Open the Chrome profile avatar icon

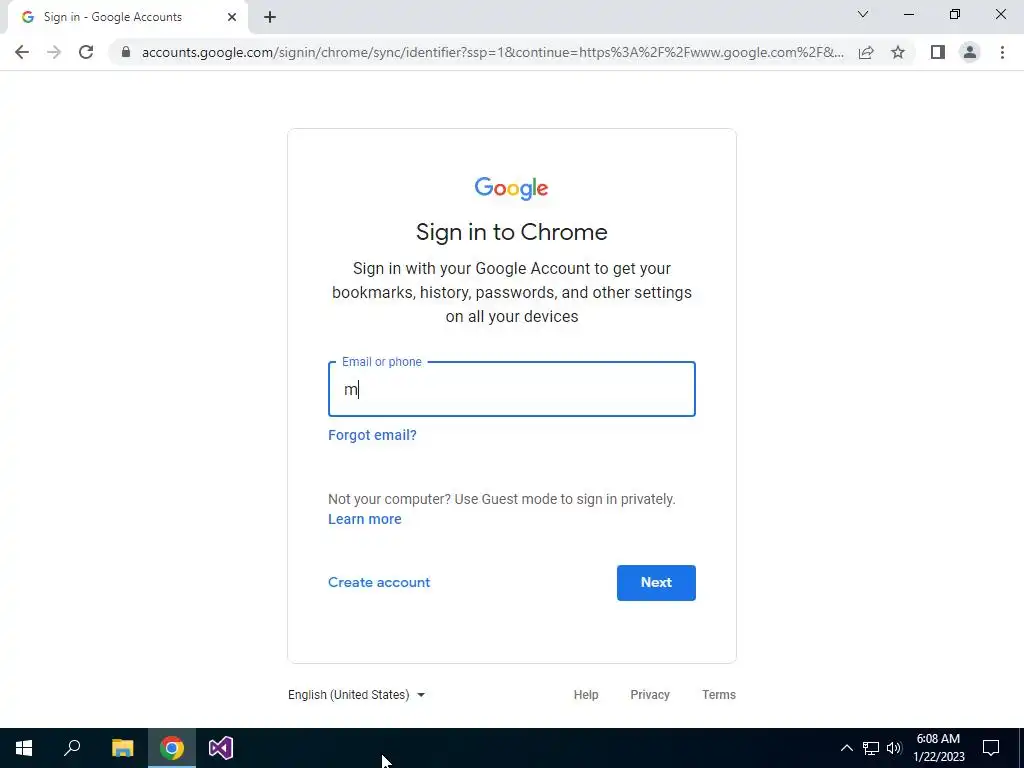pyautogui.click(x=970, y=52)
